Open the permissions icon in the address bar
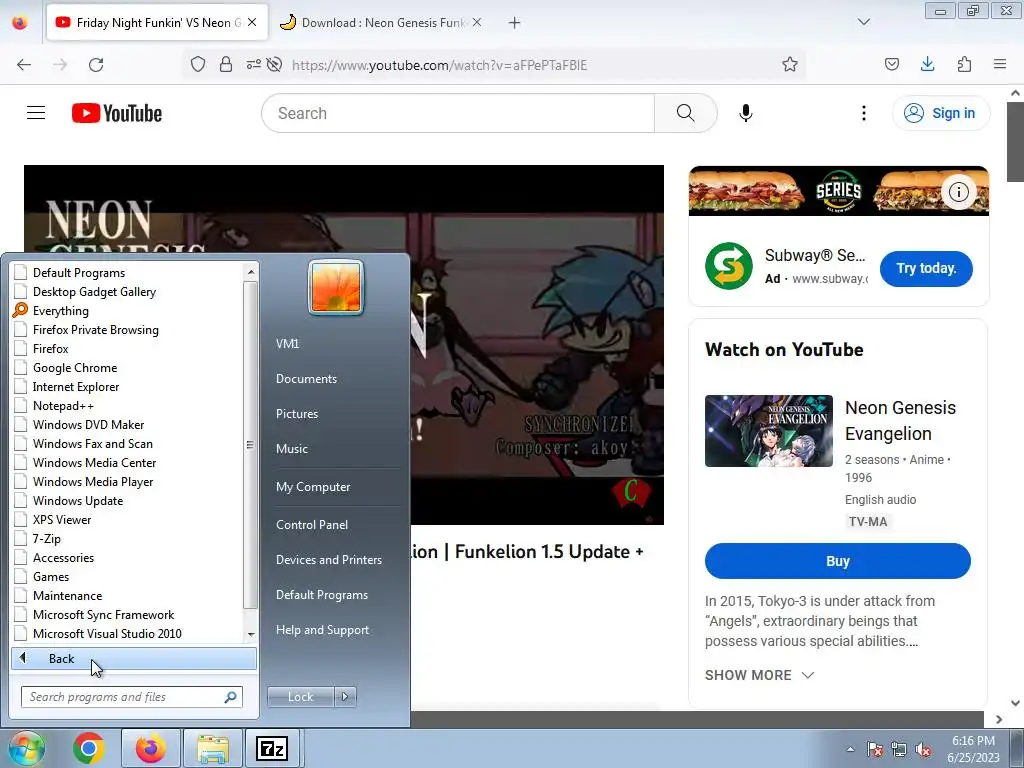1024x768 pixels. 253,65
